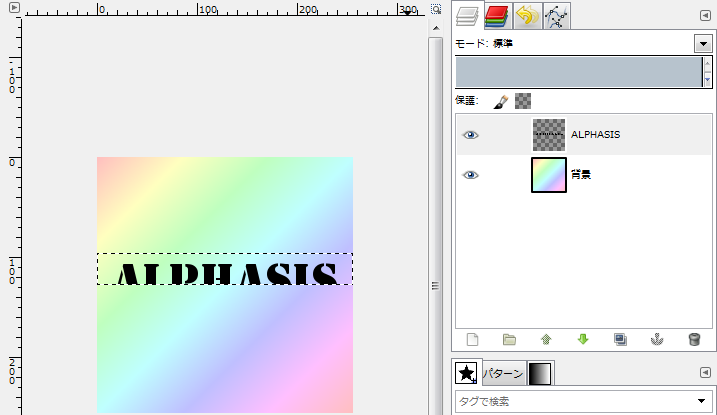Click the ALPHASIS text on canvas
Viewport: 717px width, 415px height.
227,274
